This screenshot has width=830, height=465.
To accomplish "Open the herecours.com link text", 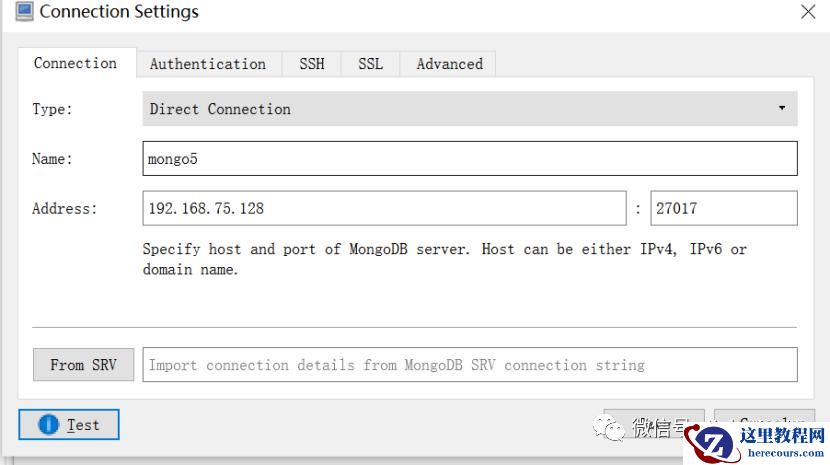I will (785, 452).
